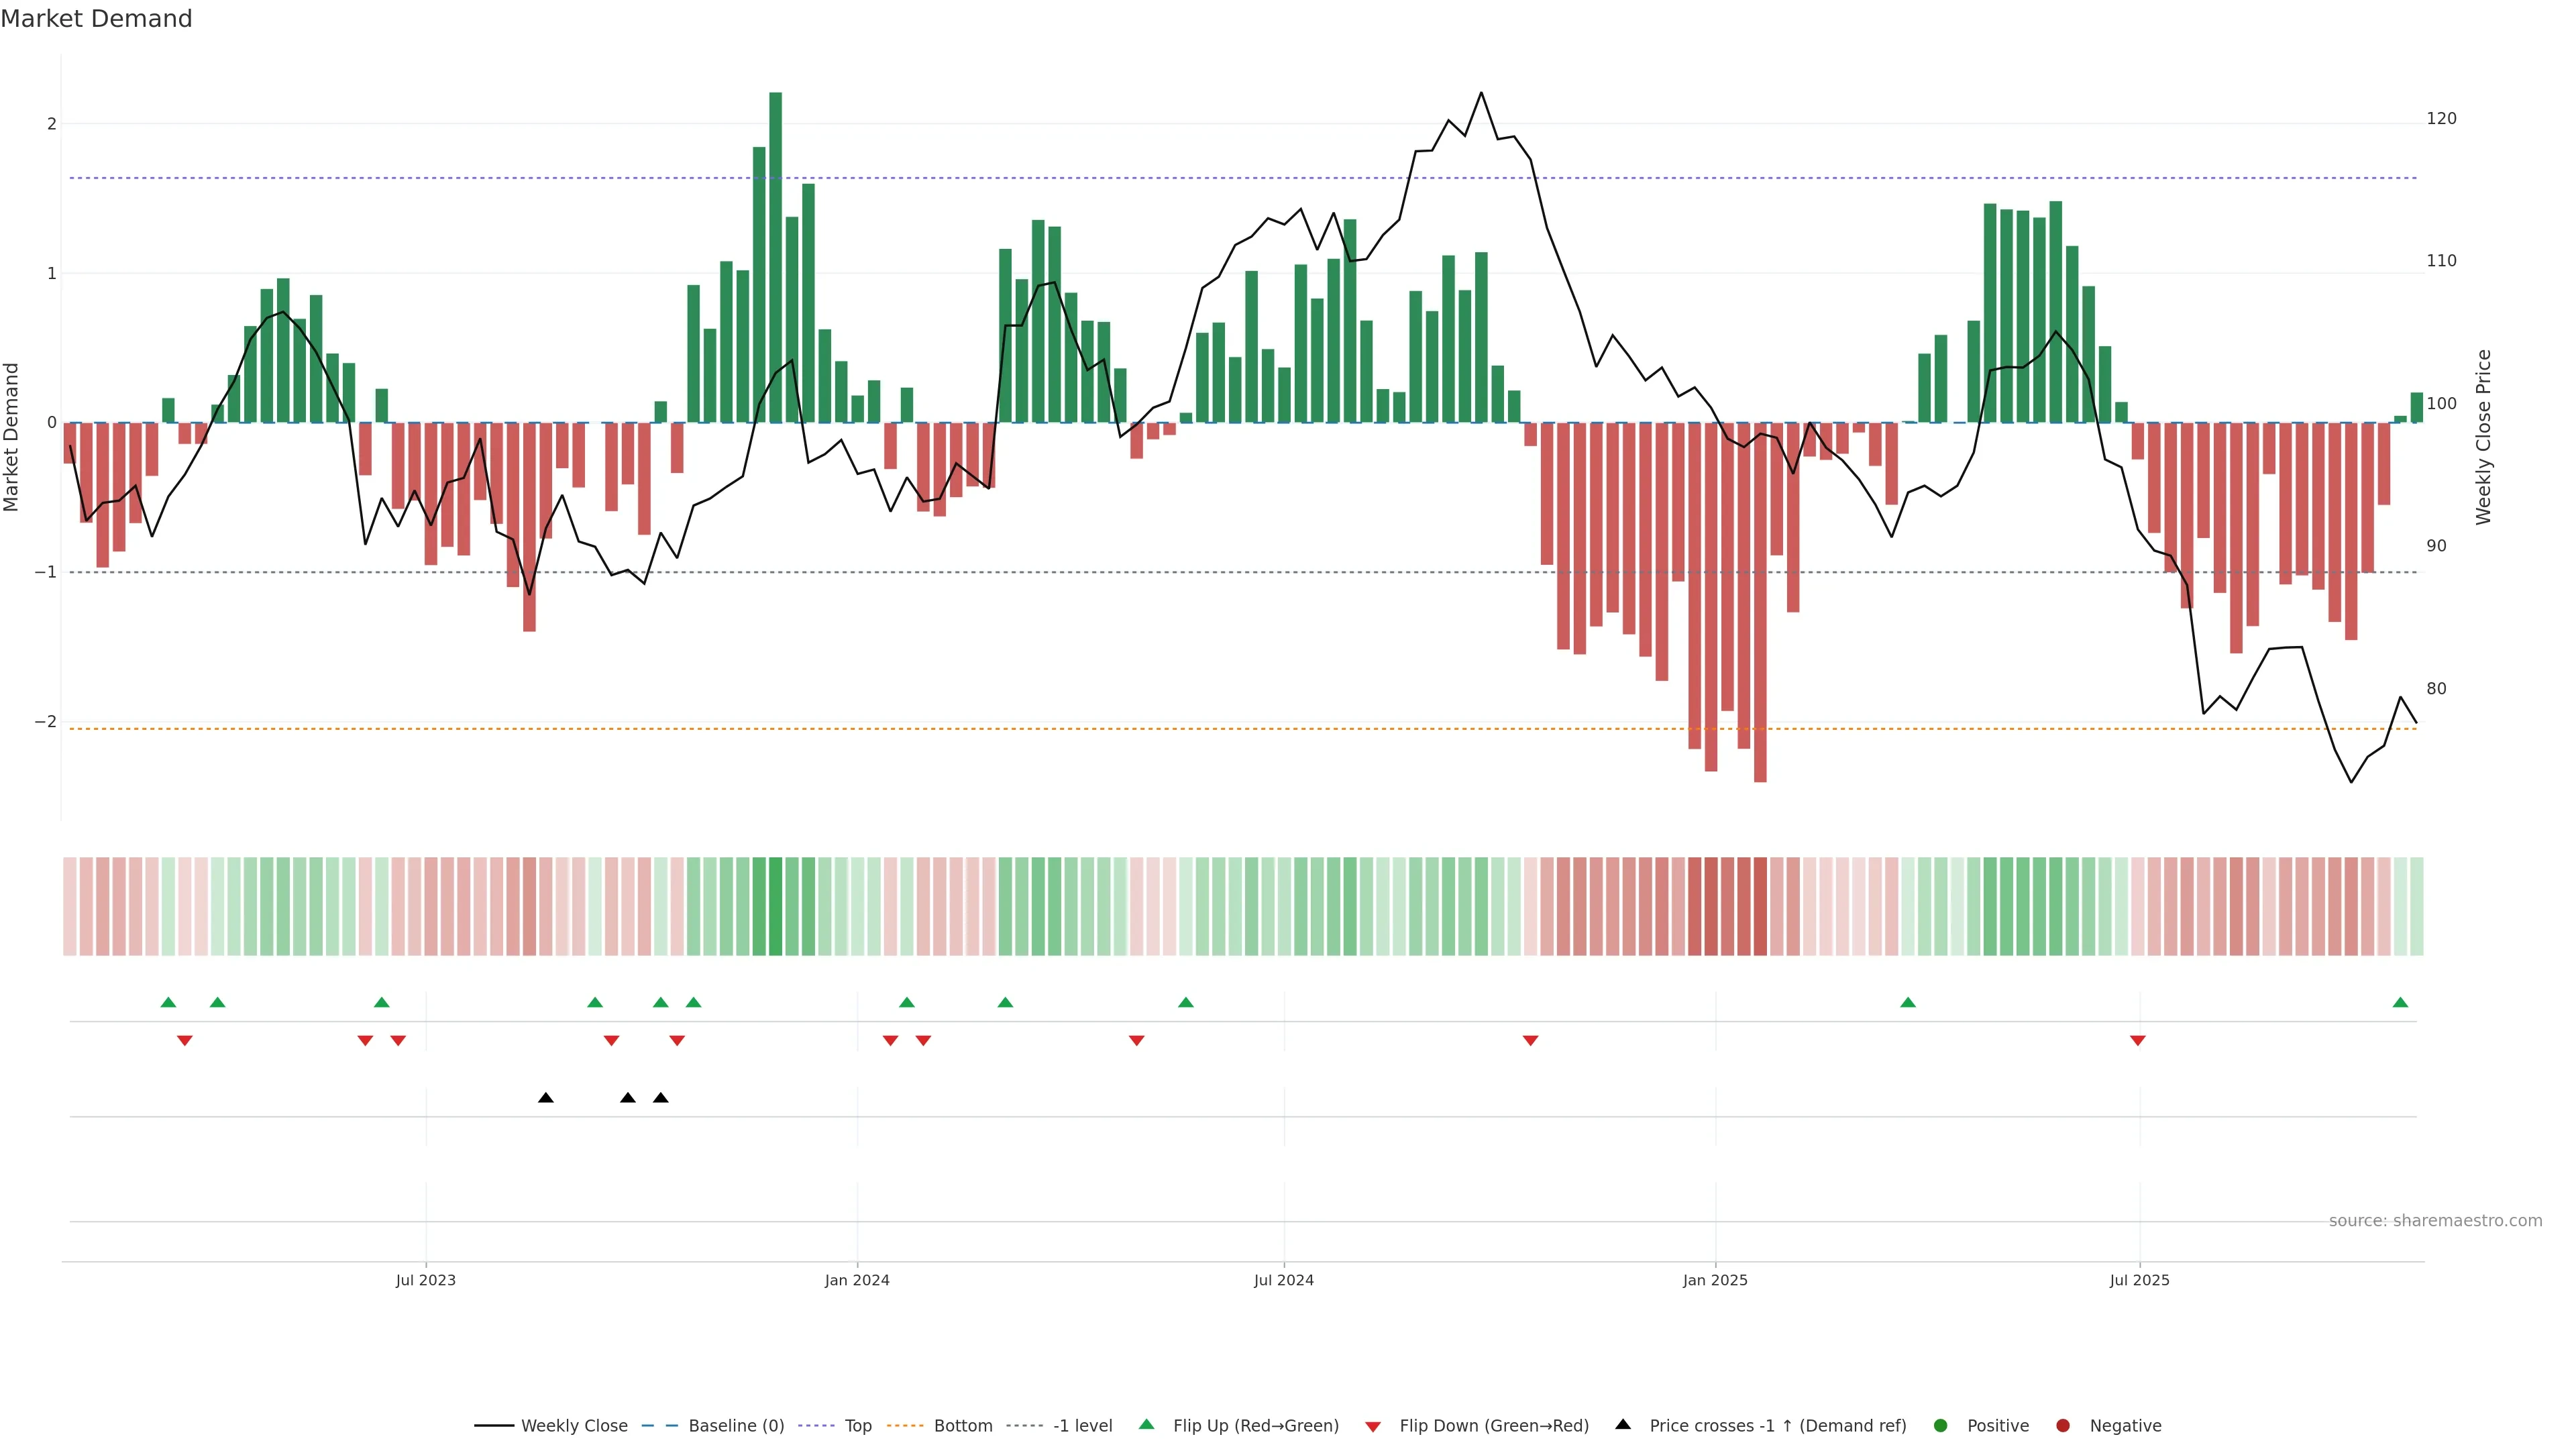The height and width of the screenshot is (1449, 2576).
Task: Click the -1 level legend entry
Action: [1082, 1426]
